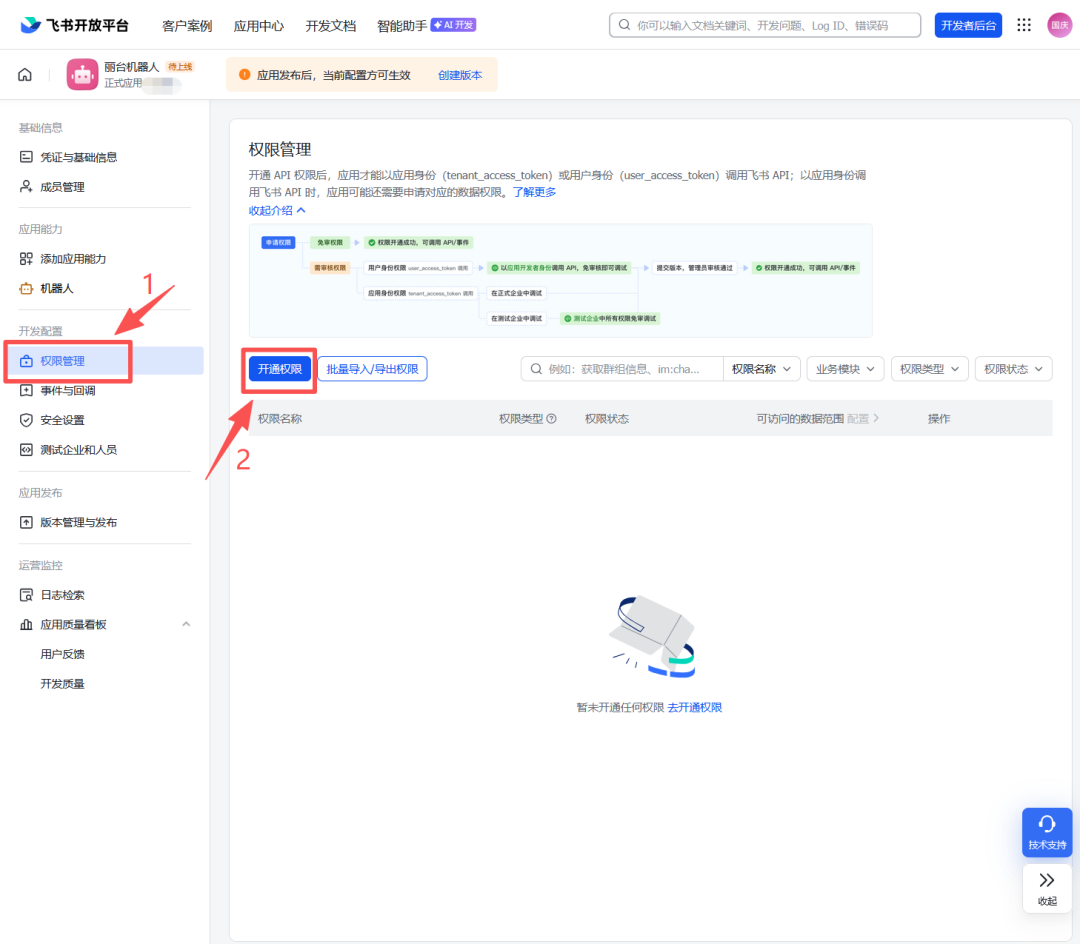This screenshot has width=1080, height=944.
Task: Open the 开发文档 top menu
Action: coord(331,25)
